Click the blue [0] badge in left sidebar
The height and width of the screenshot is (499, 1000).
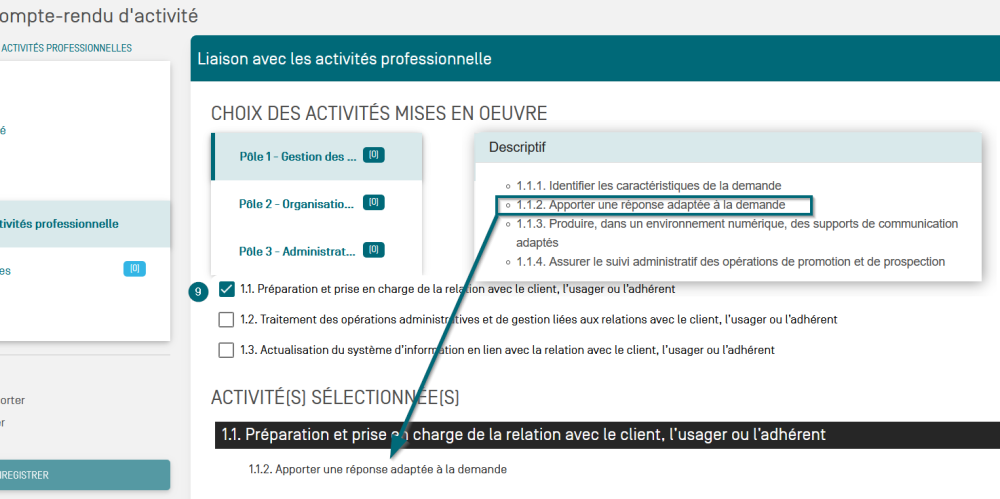click(x=134, y=269)
